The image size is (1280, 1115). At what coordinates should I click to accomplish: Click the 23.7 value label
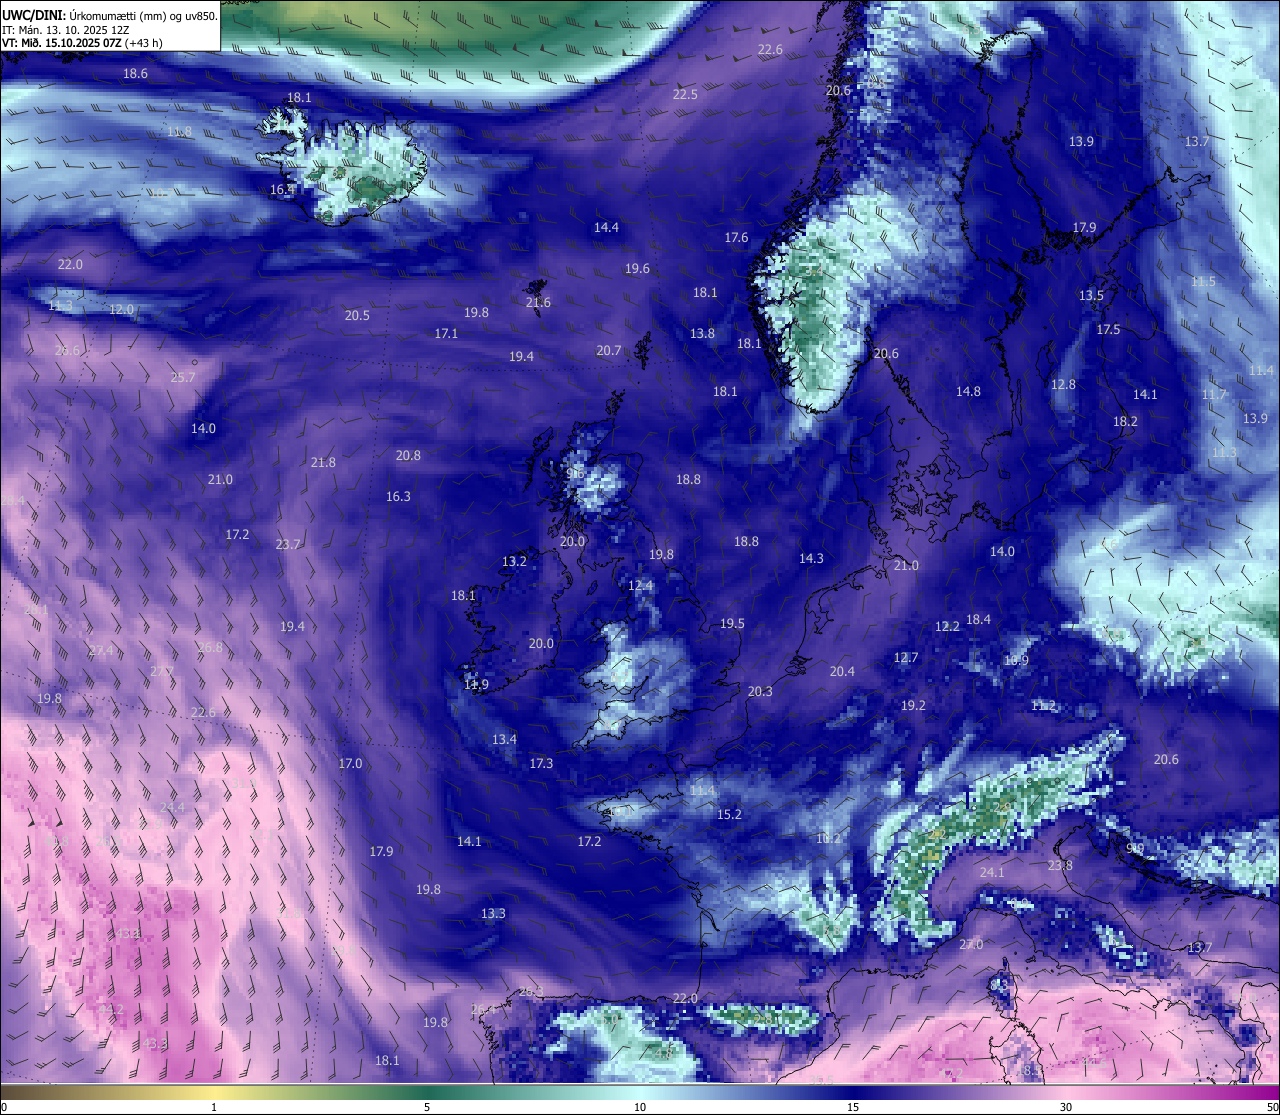(288, 545)
